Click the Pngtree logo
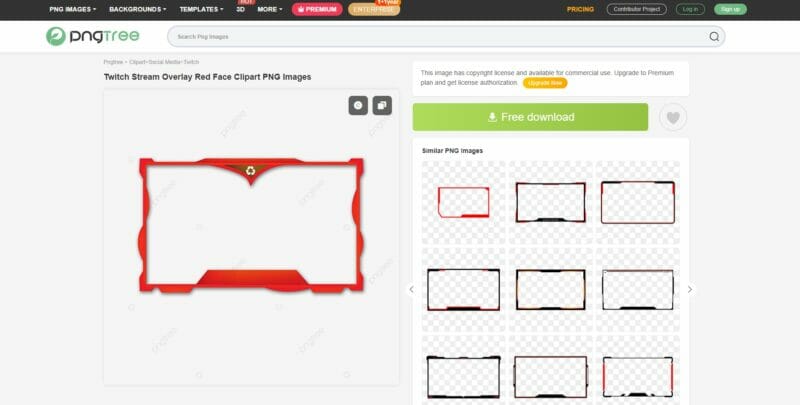800x405 pixels. (x=92, y=36)
